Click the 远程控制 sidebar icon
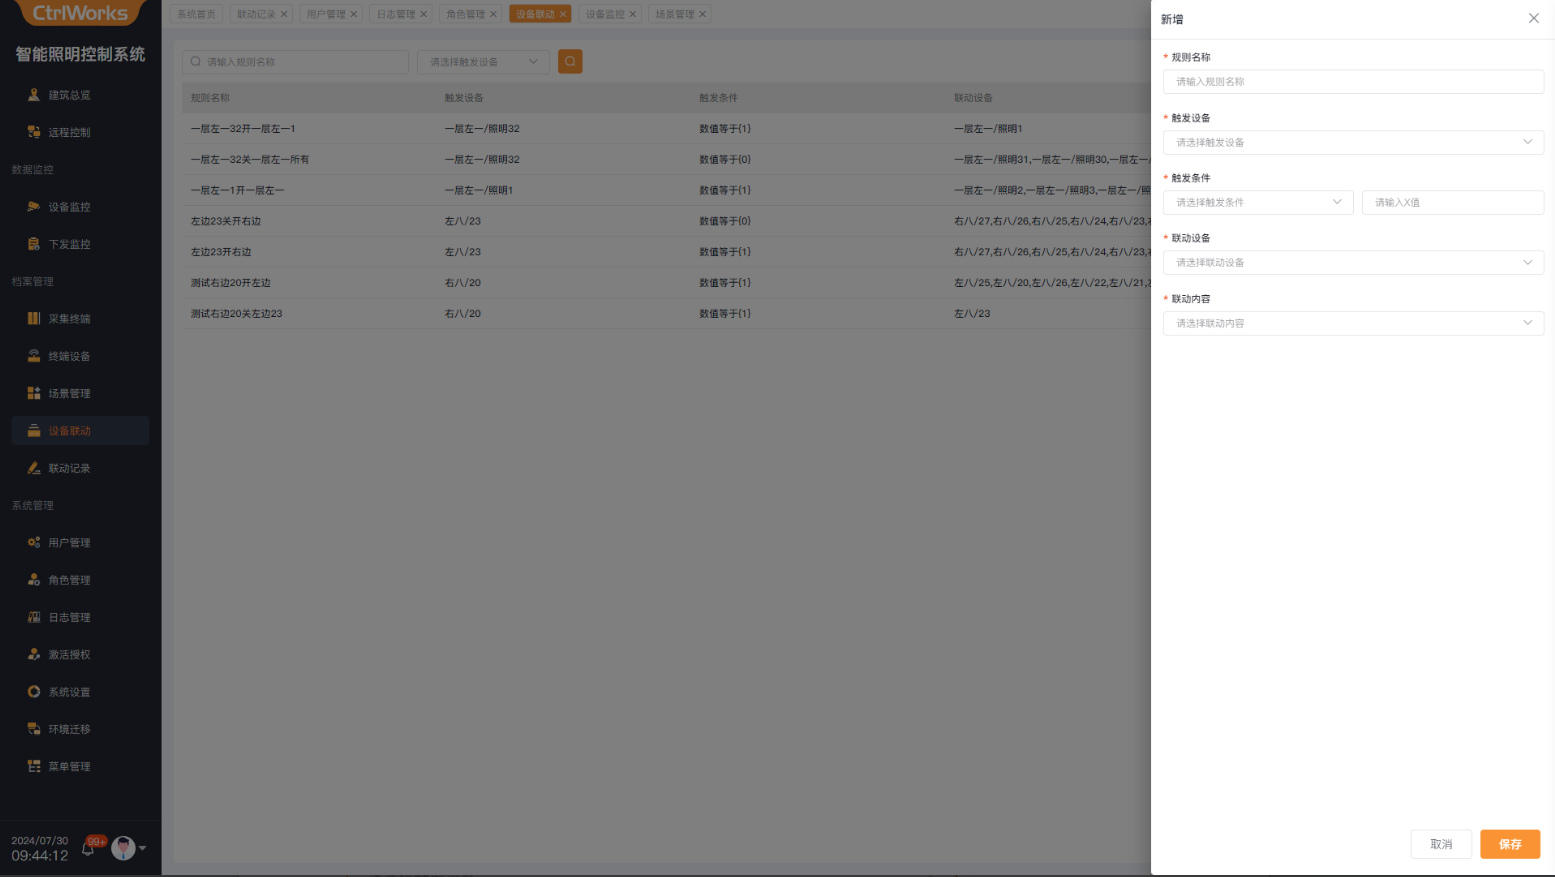The height and width of the screenshot is (877, 1555). pyautogui.click(x=34, y=132)
